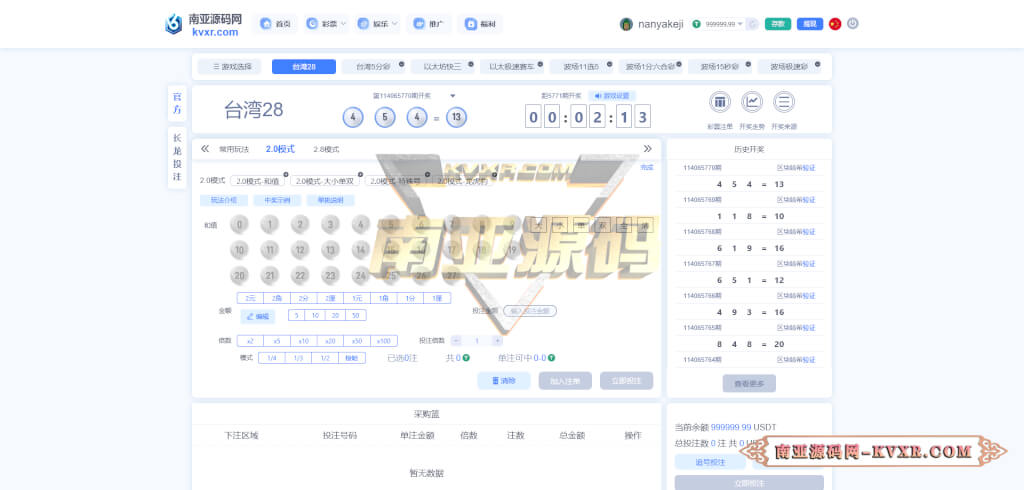1024x490 pixels.
Task: Expand the 娱乐 navigation dropdown
Action: (x=378, y=24)
